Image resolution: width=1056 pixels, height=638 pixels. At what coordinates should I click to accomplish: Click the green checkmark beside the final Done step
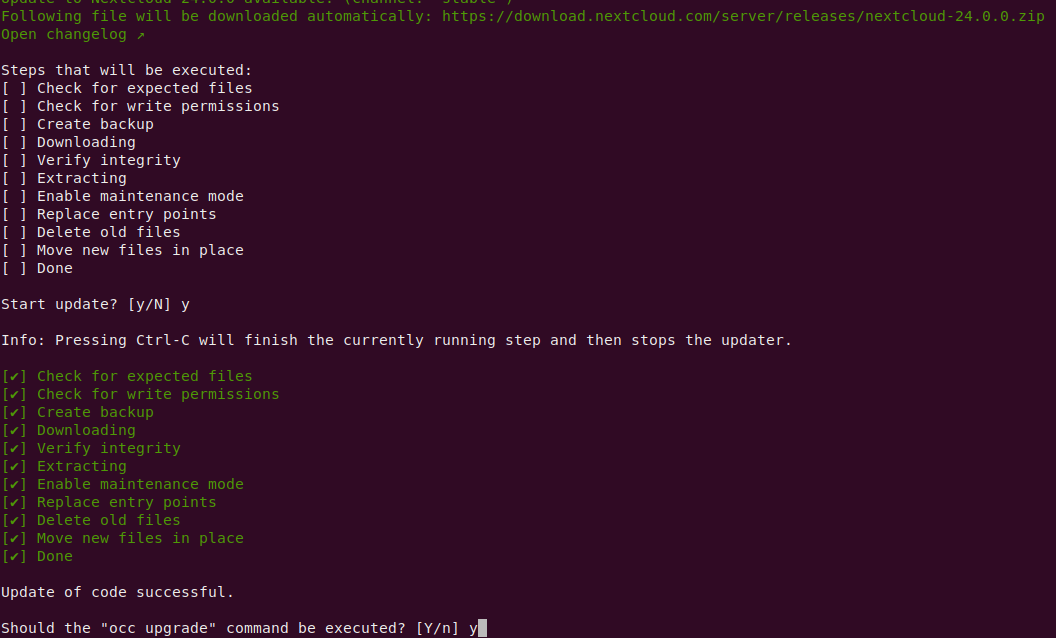[14, 556]
